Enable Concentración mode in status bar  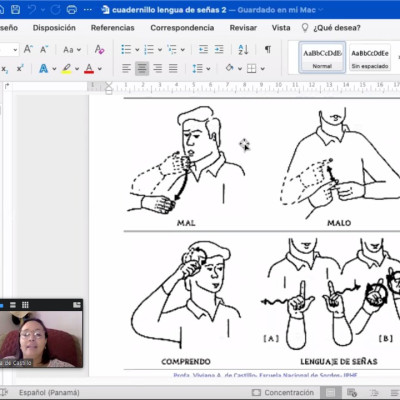pyautogui.click(x=283, y=392)
